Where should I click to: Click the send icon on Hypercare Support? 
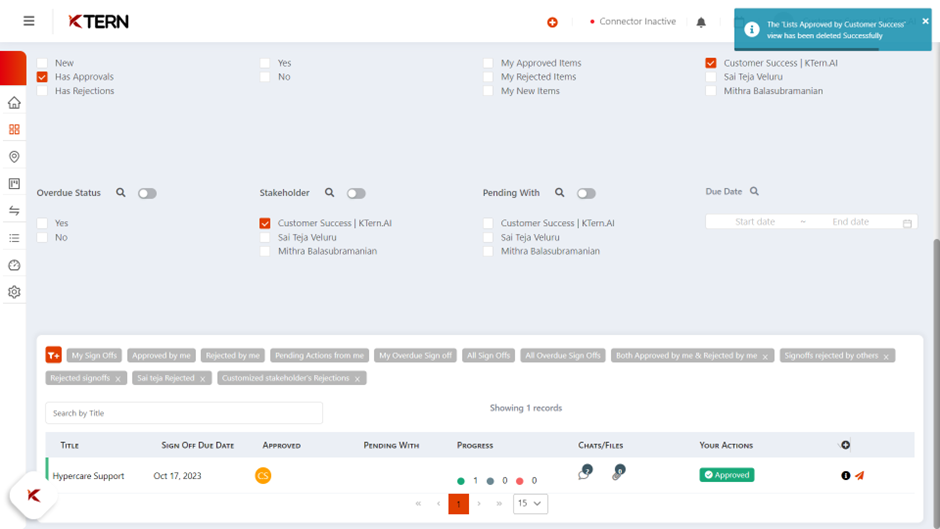(x=860, y=476)
